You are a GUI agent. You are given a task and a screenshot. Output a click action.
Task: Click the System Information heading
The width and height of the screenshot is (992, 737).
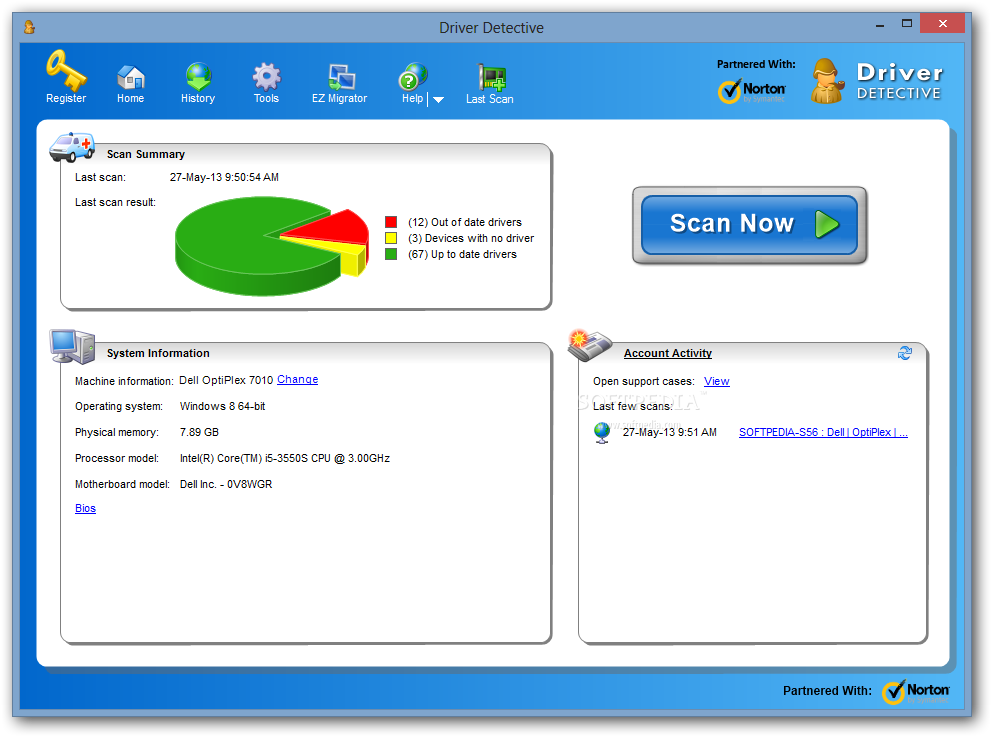(158, 354)
